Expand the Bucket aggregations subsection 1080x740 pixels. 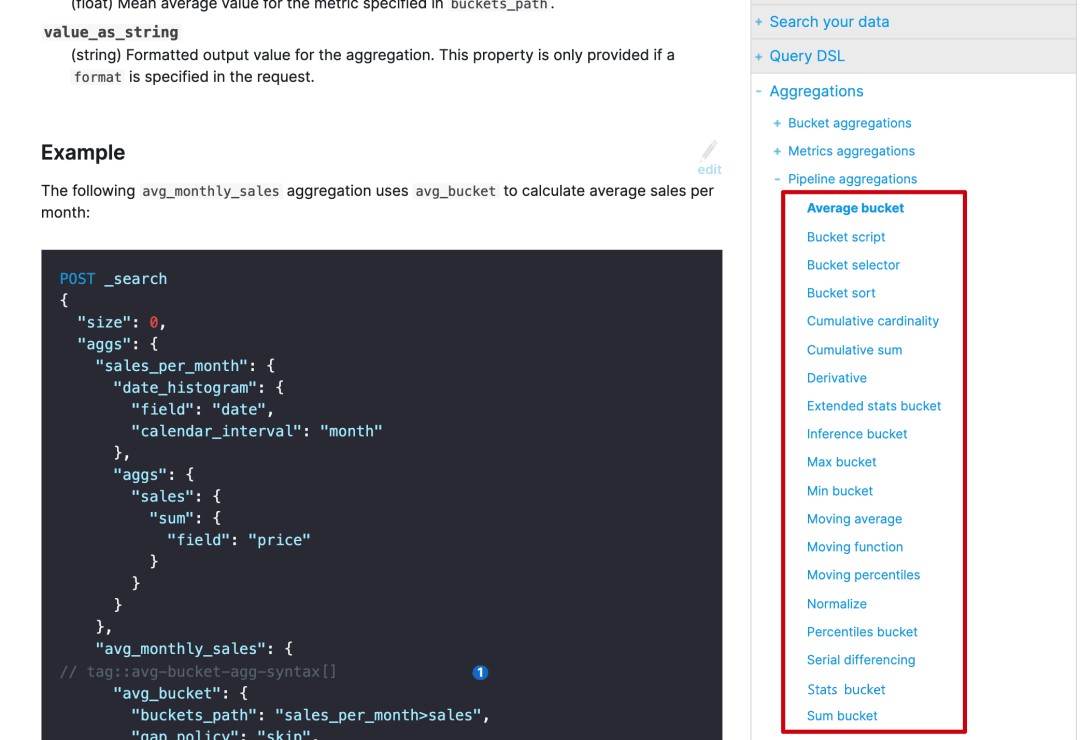tap(849, 123)
